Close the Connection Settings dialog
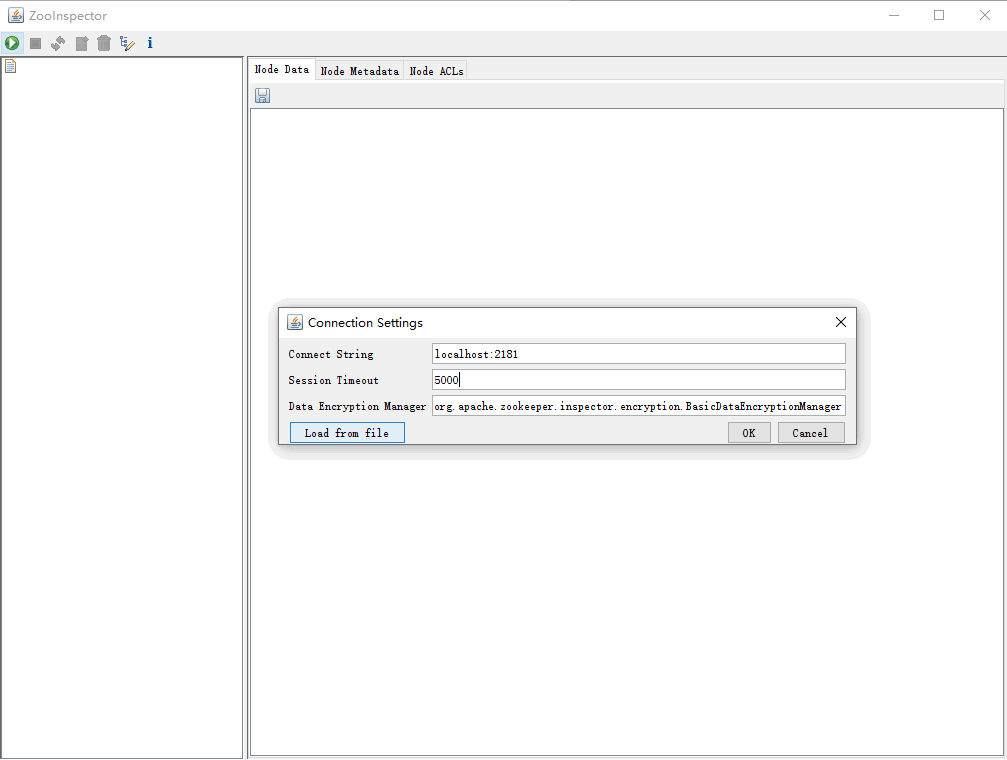 (841, 322)
